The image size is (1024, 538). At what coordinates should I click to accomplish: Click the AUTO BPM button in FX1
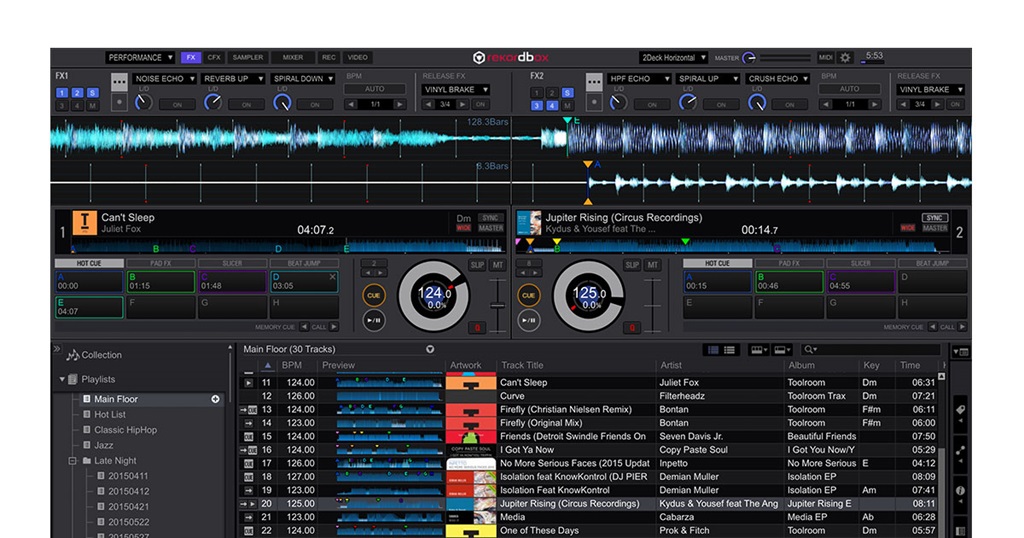click(374, 89)
